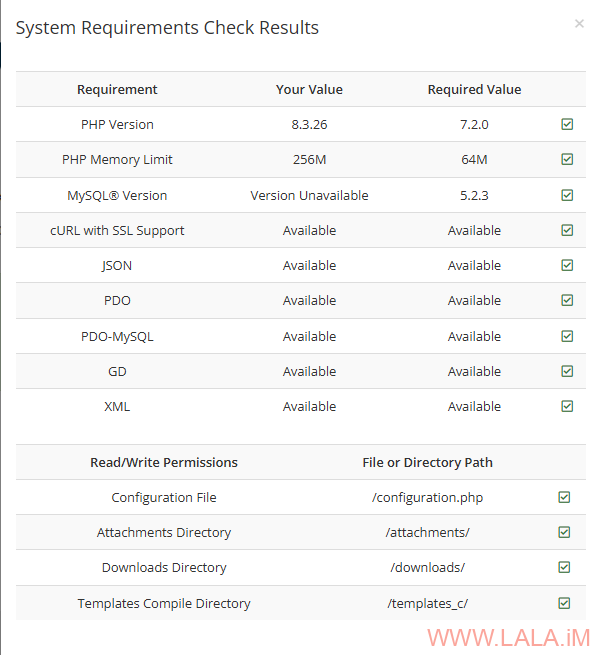
Task: Click the Downloads Directory permission check icon
Action: coord(564,567)
